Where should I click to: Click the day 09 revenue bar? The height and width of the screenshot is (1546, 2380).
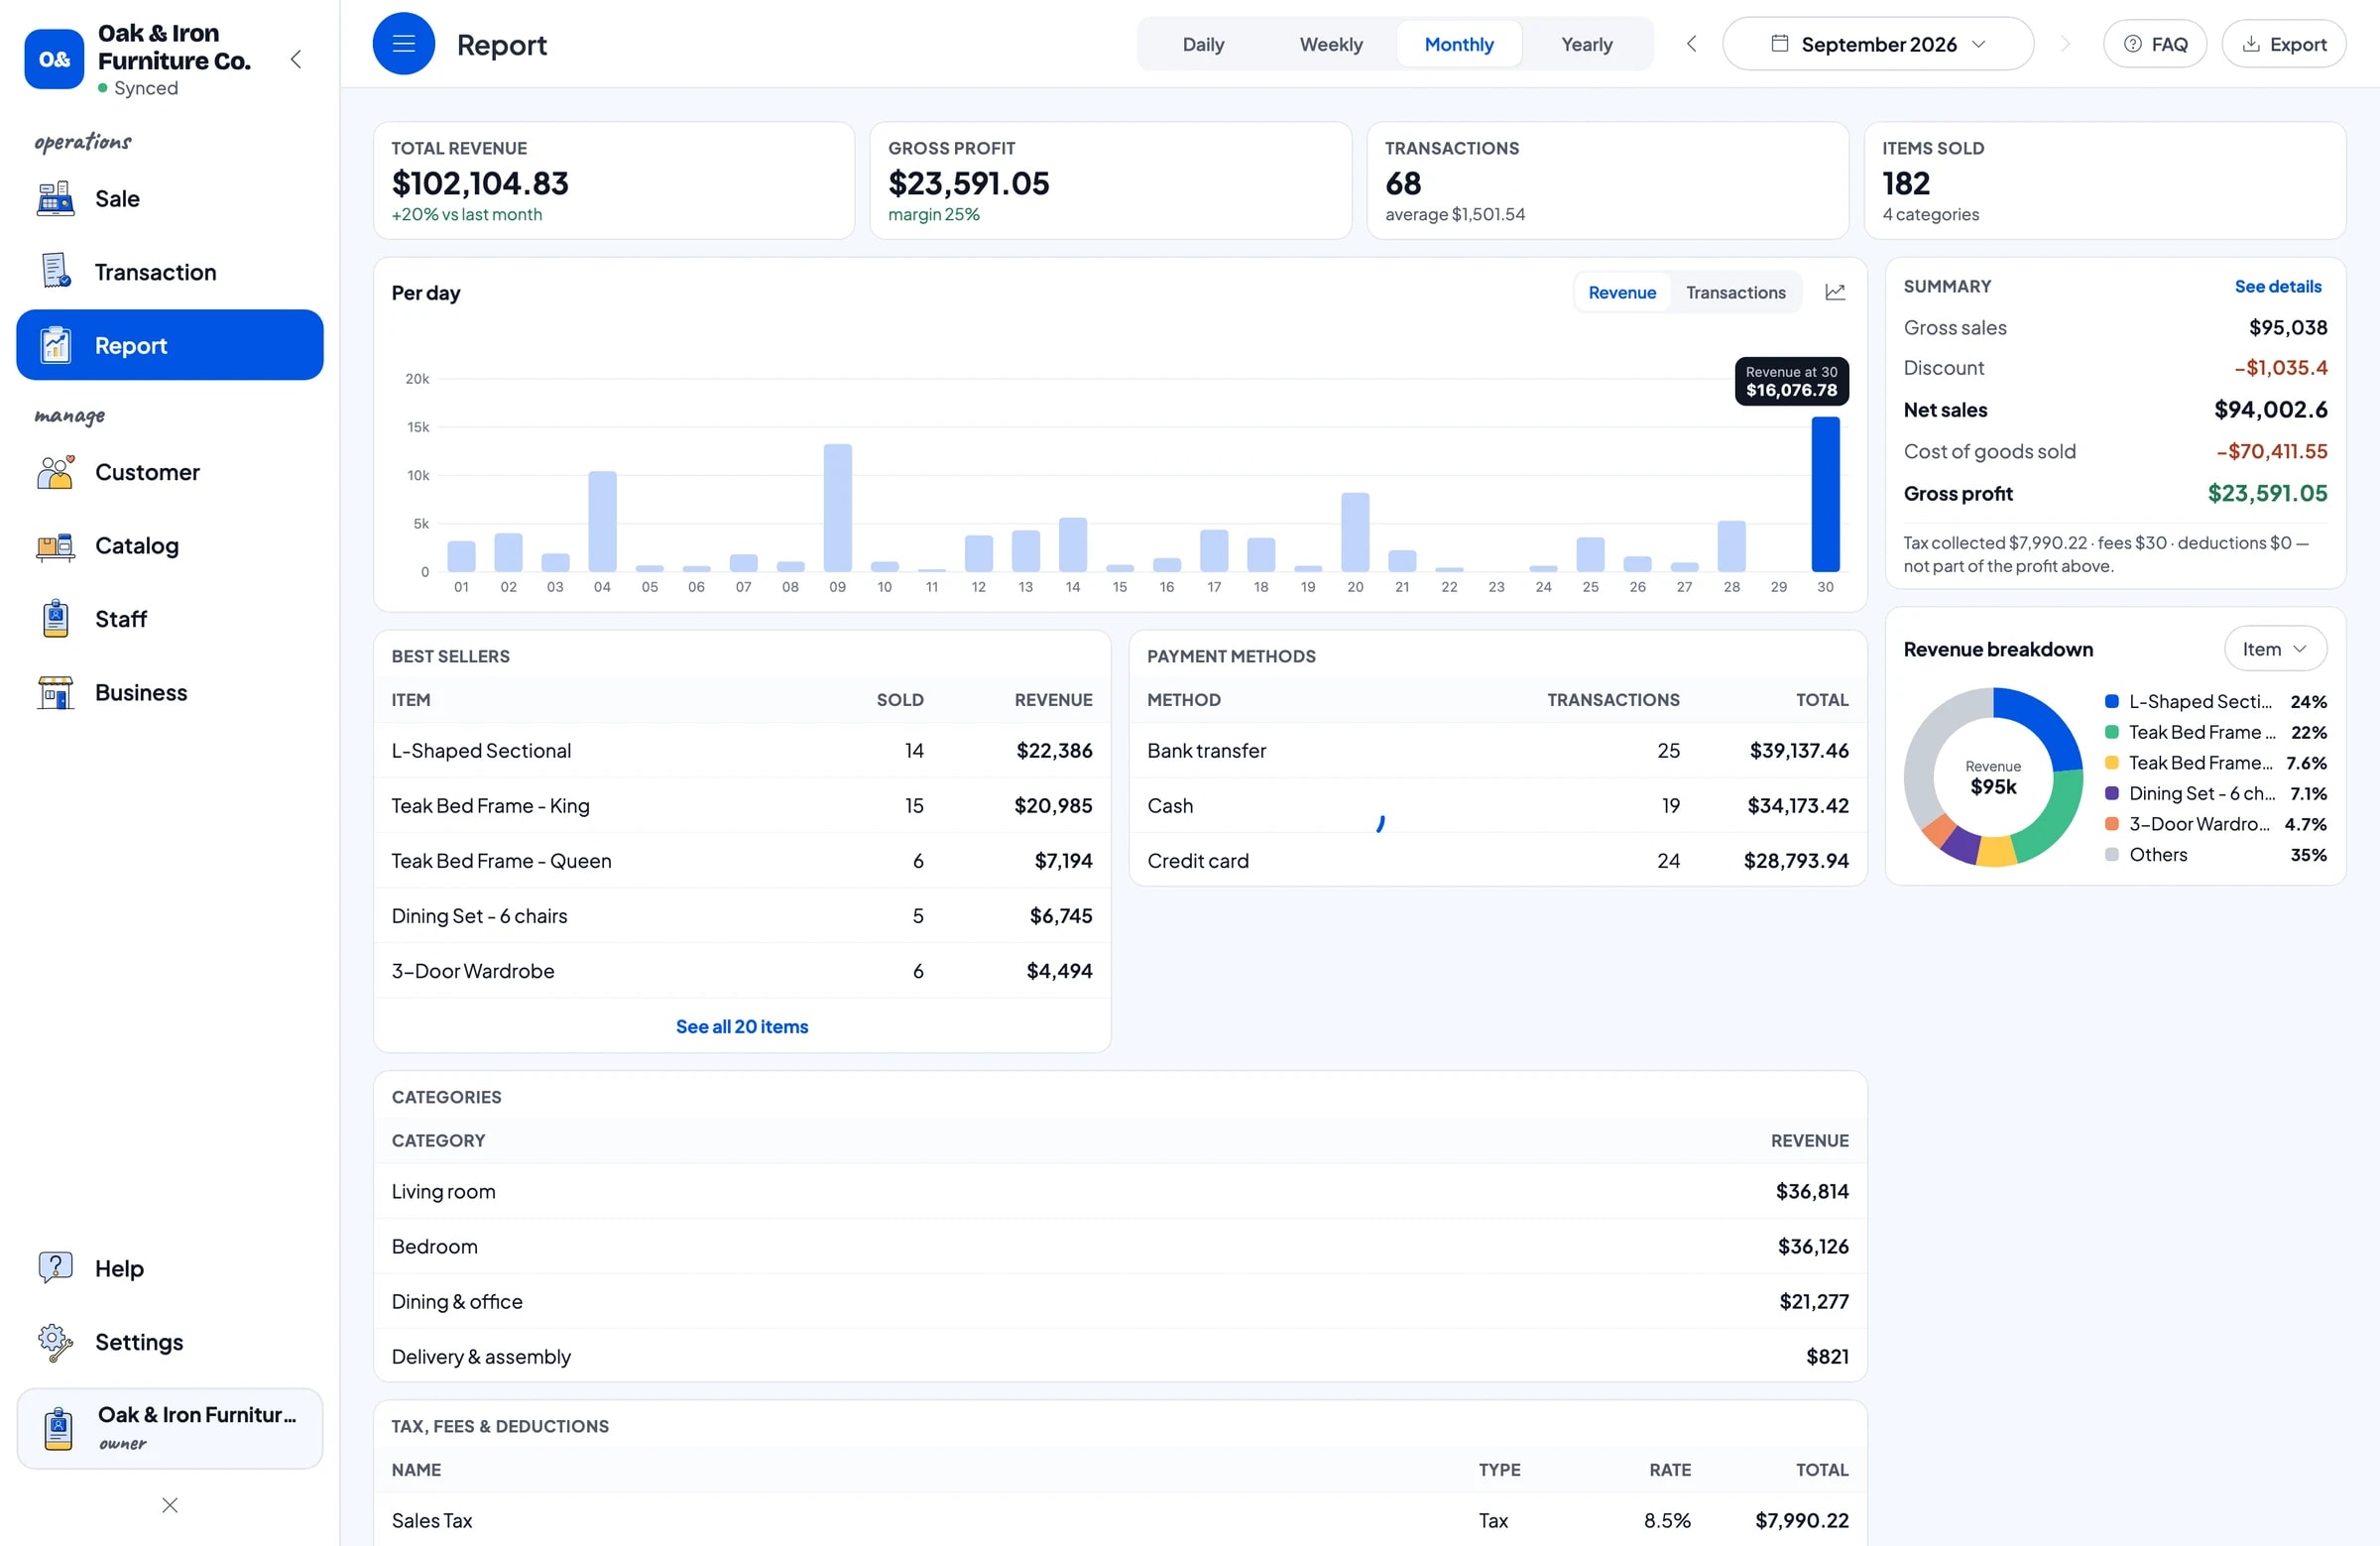[x=837, y=508]
